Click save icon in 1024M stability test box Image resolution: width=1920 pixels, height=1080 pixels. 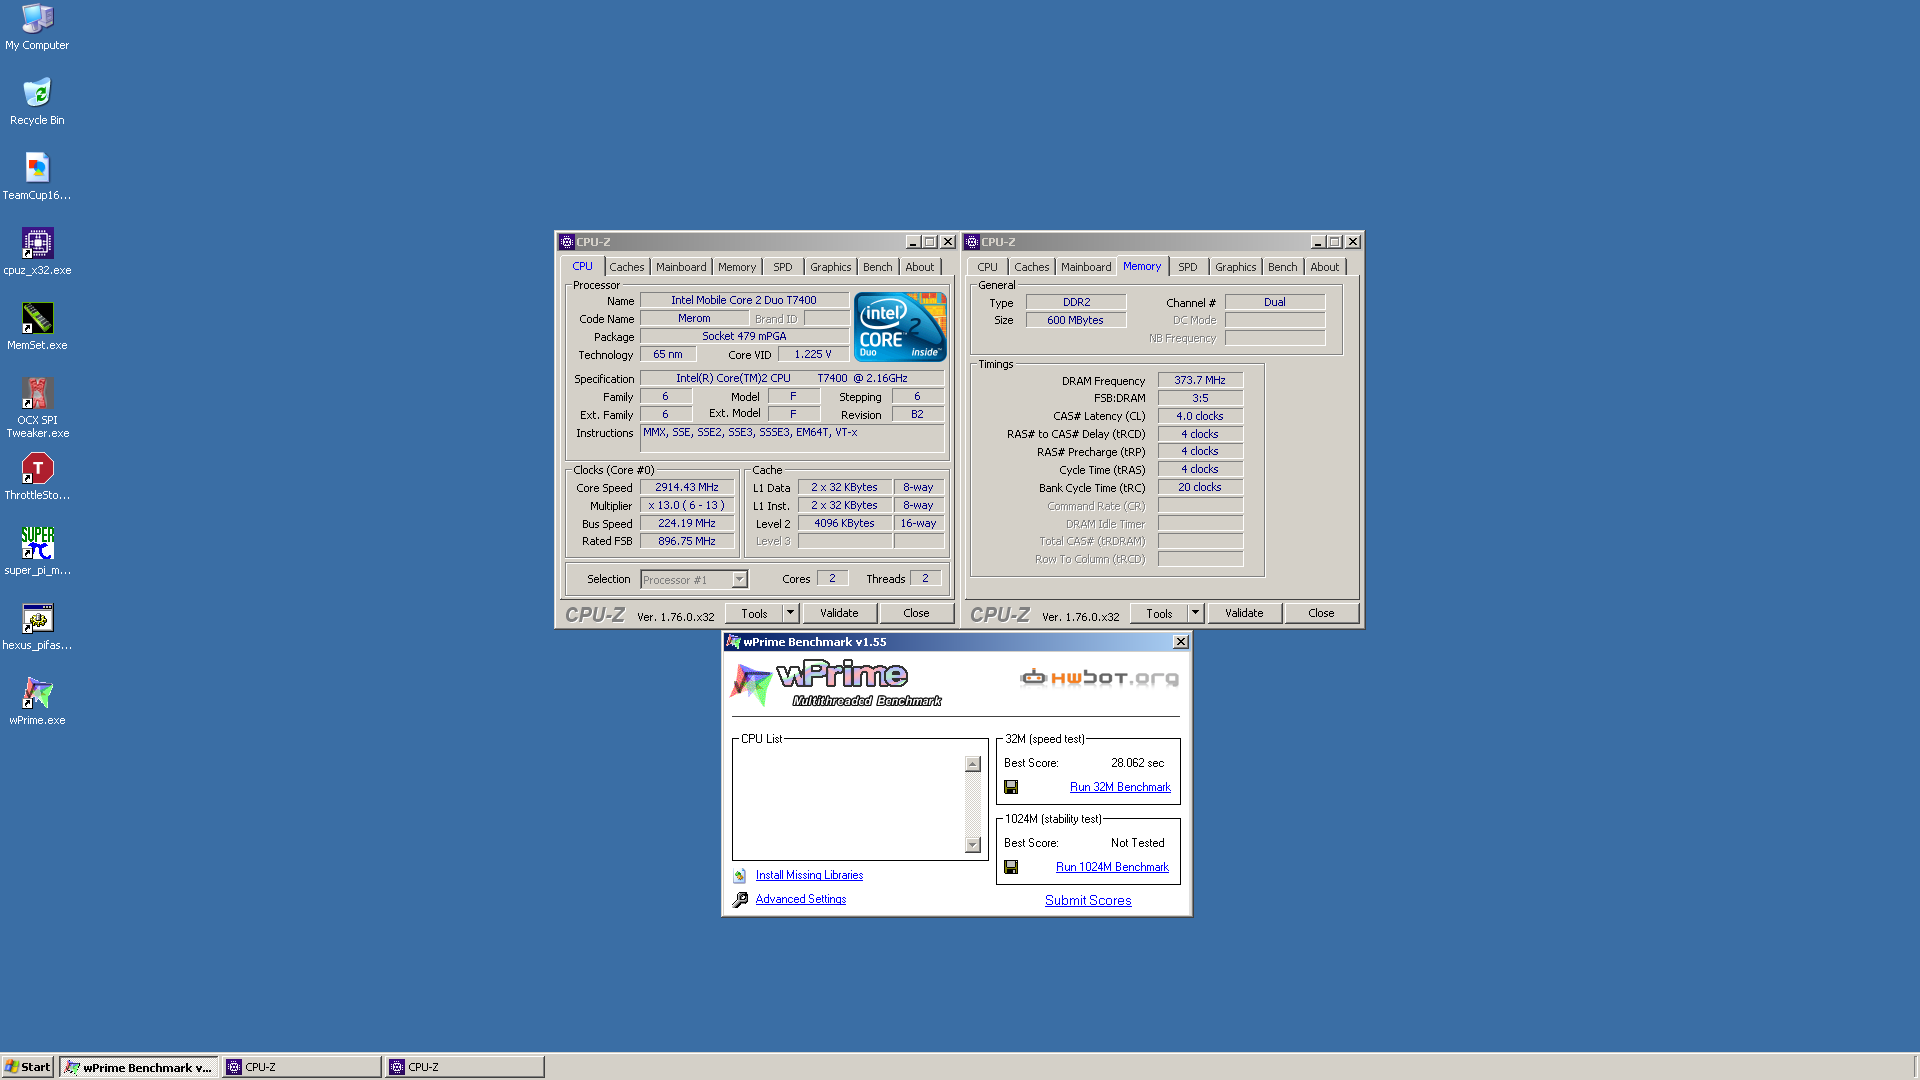coord(1011,867)
